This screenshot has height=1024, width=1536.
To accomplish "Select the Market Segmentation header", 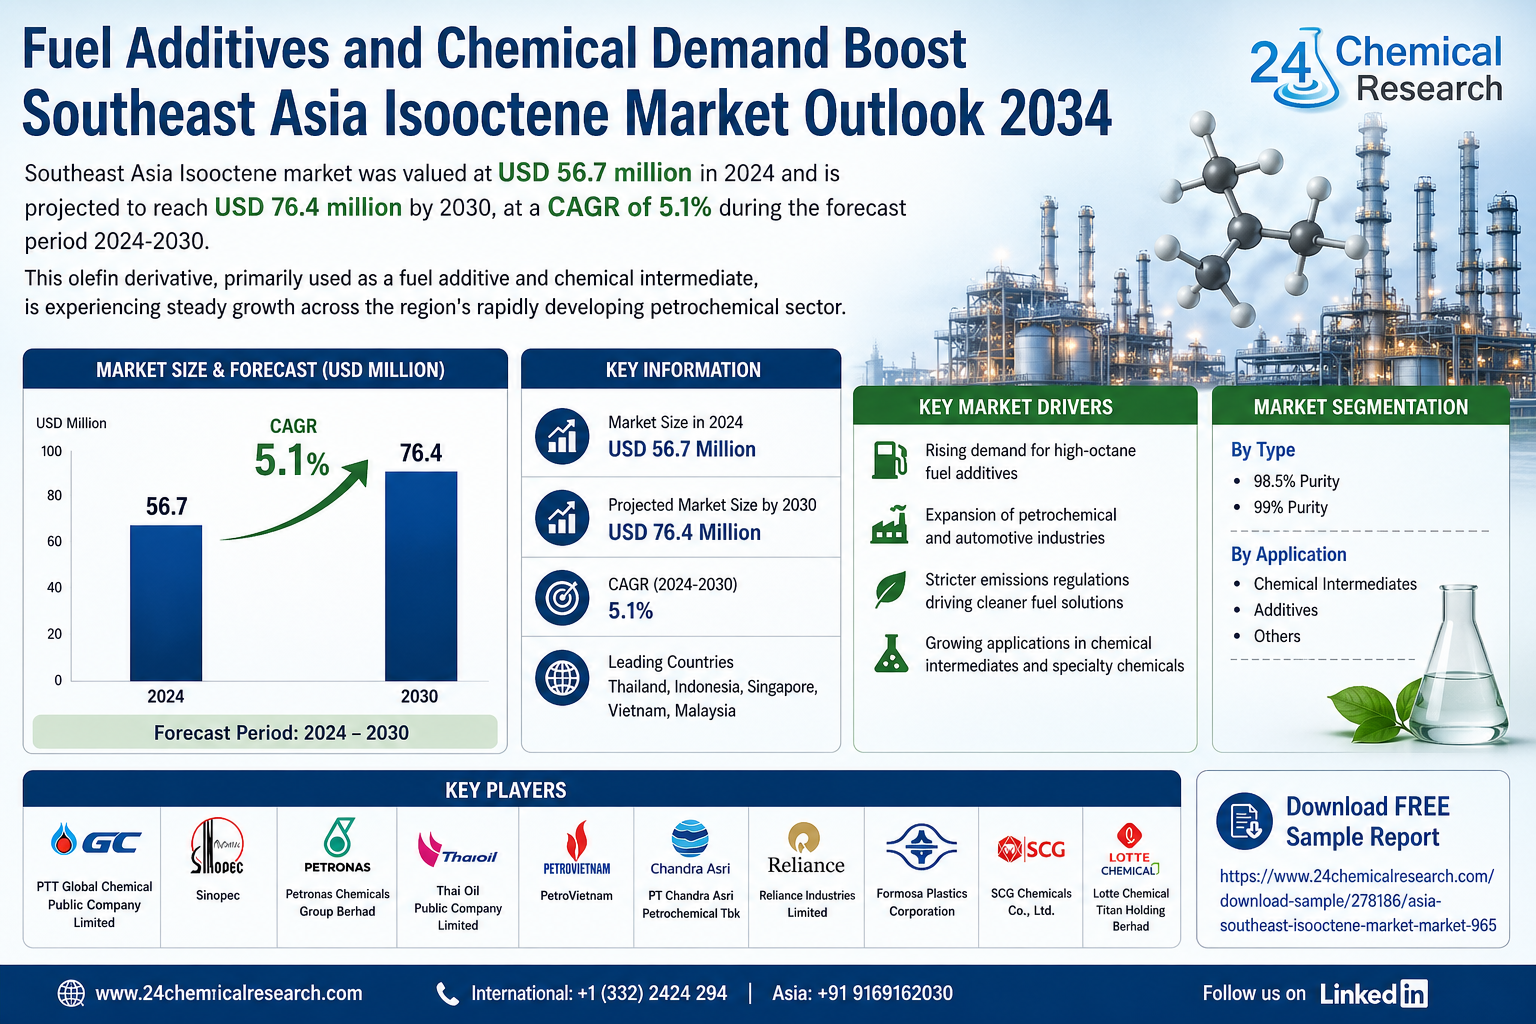I will pos(1360,407).
